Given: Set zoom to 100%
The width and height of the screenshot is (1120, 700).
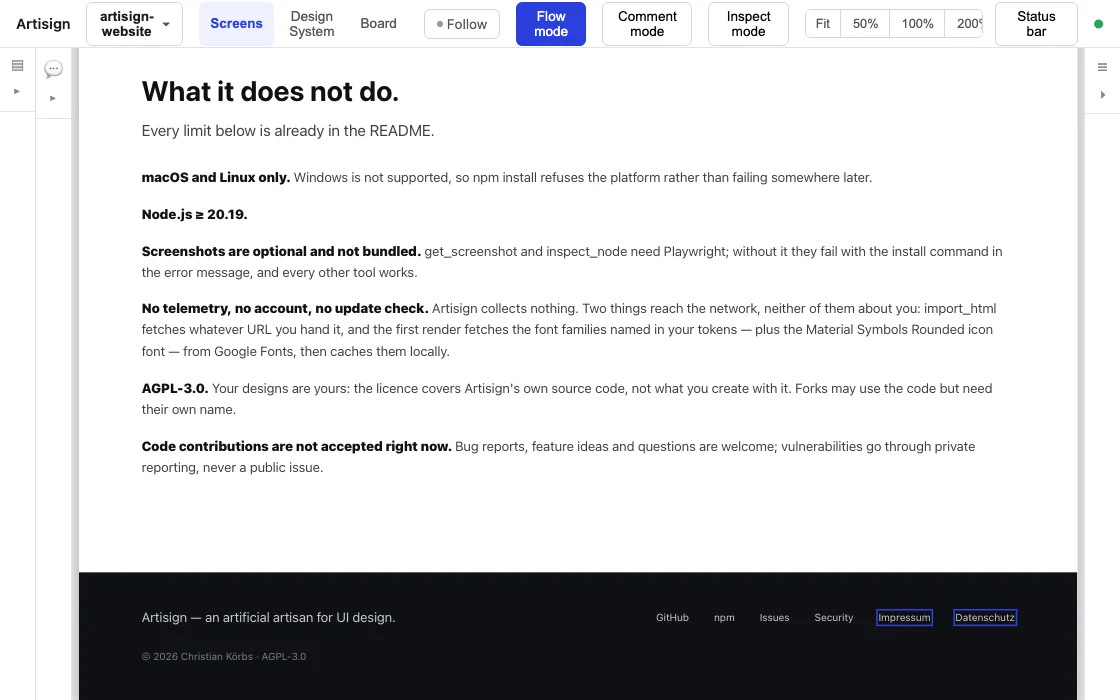Looking at the screenshot, I should (917, 24).
